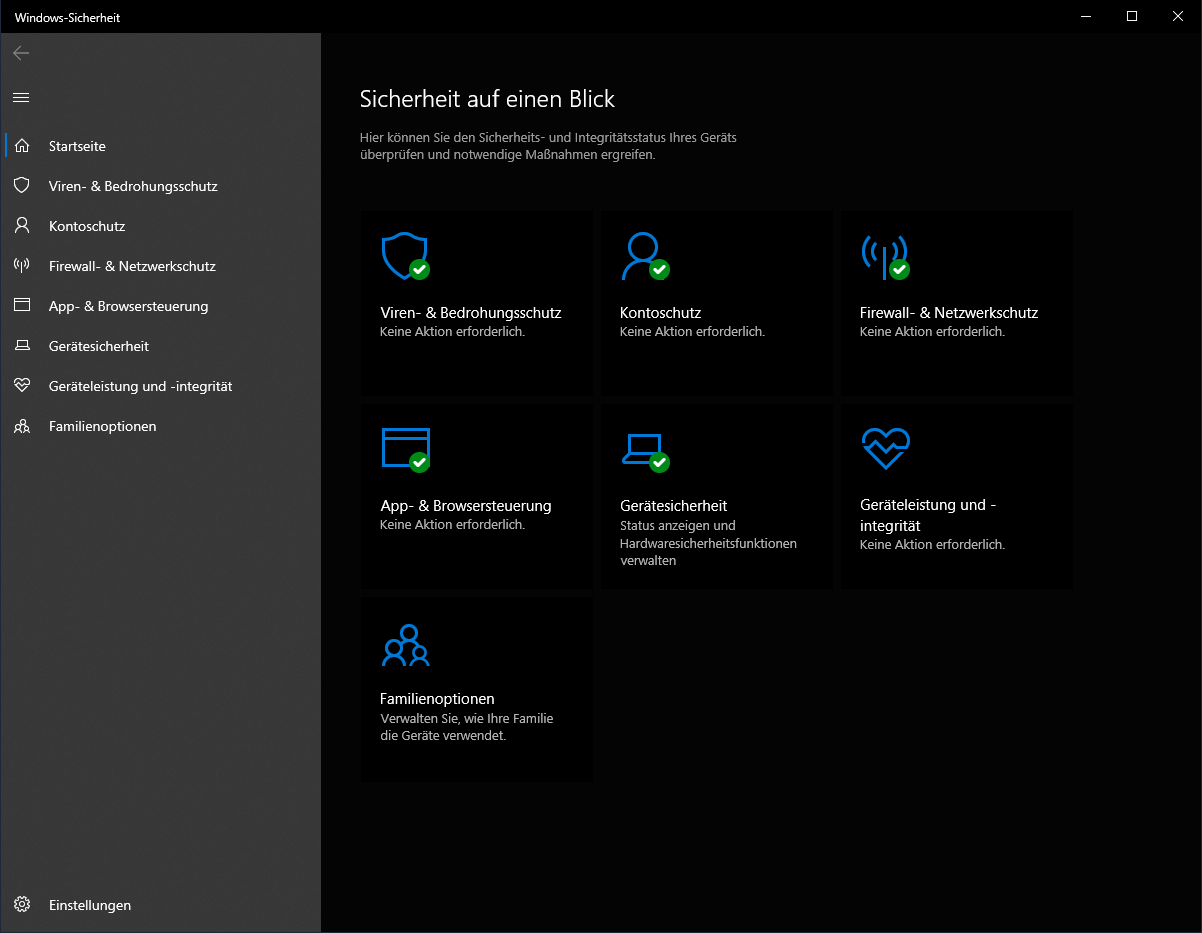Minimize the Windows-Sicherheit window

[1086, 16]
